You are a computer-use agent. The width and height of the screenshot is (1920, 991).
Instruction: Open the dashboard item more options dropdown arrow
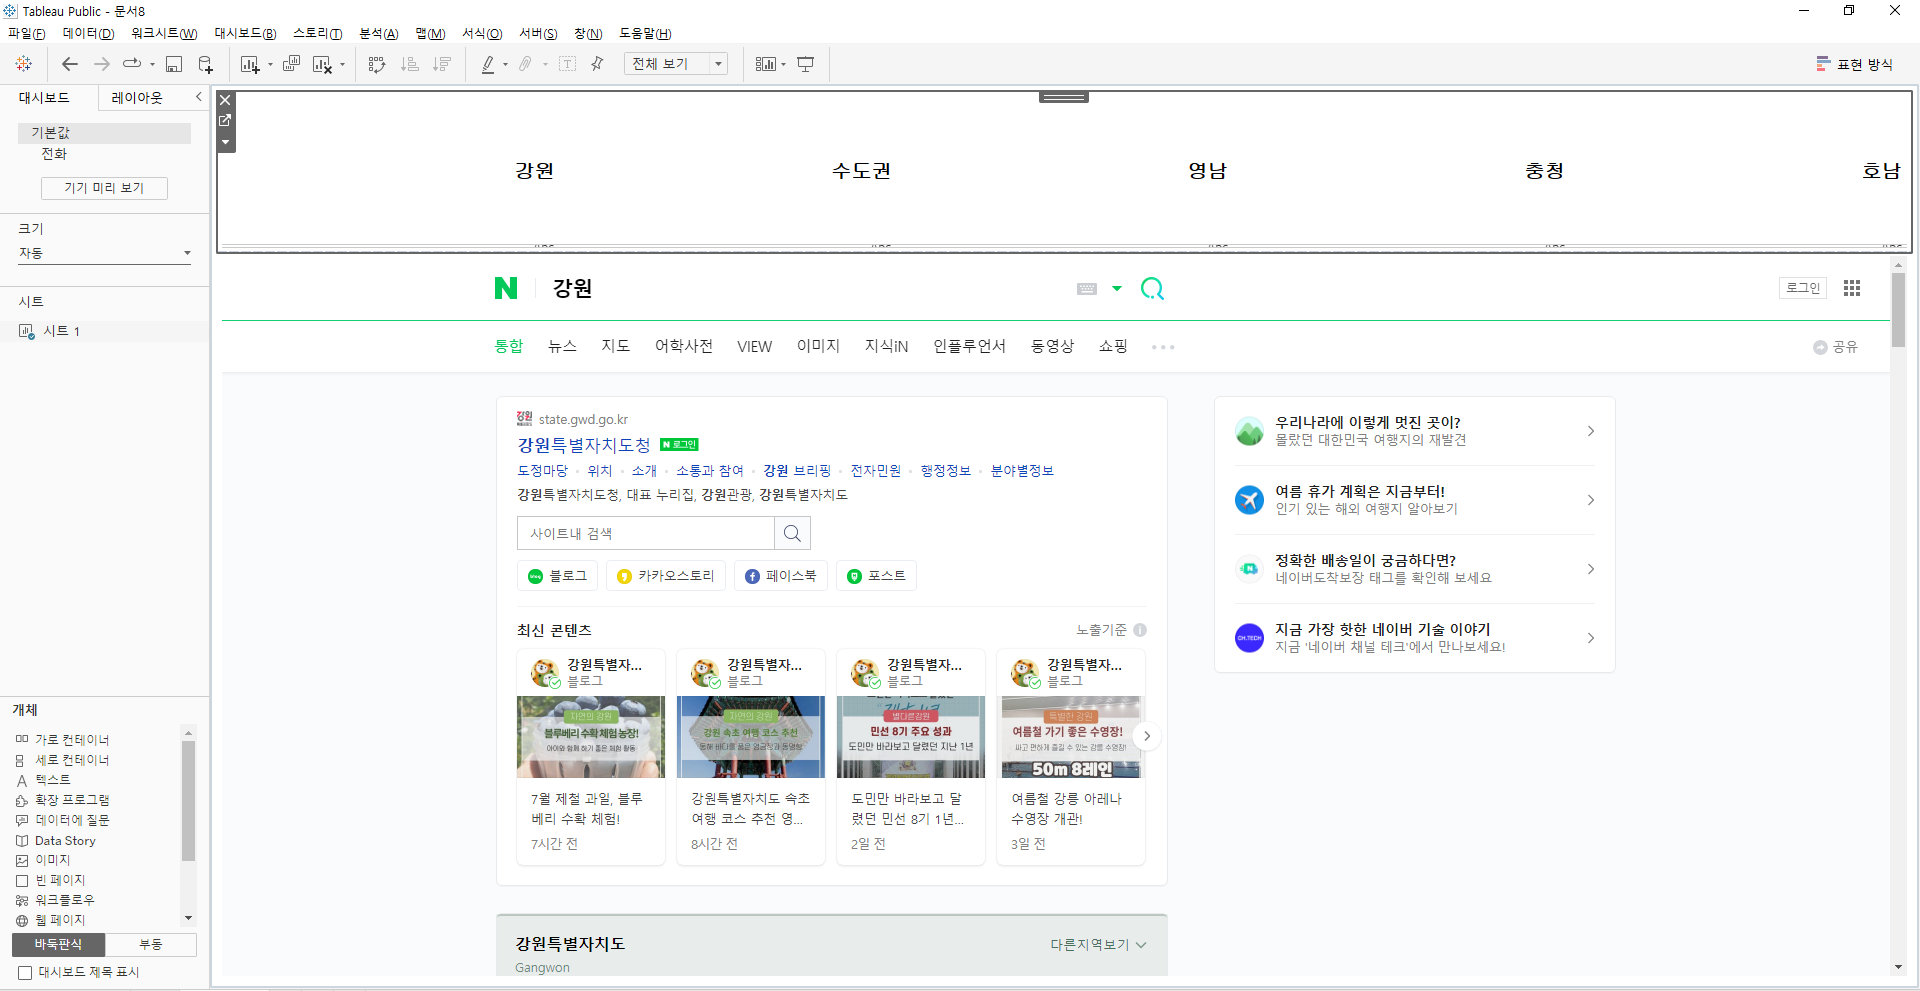(x=226, y=142)
